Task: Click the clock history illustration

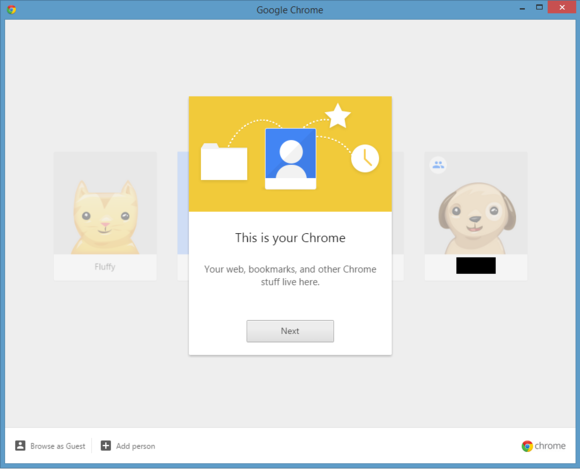Action: [365, 158]
